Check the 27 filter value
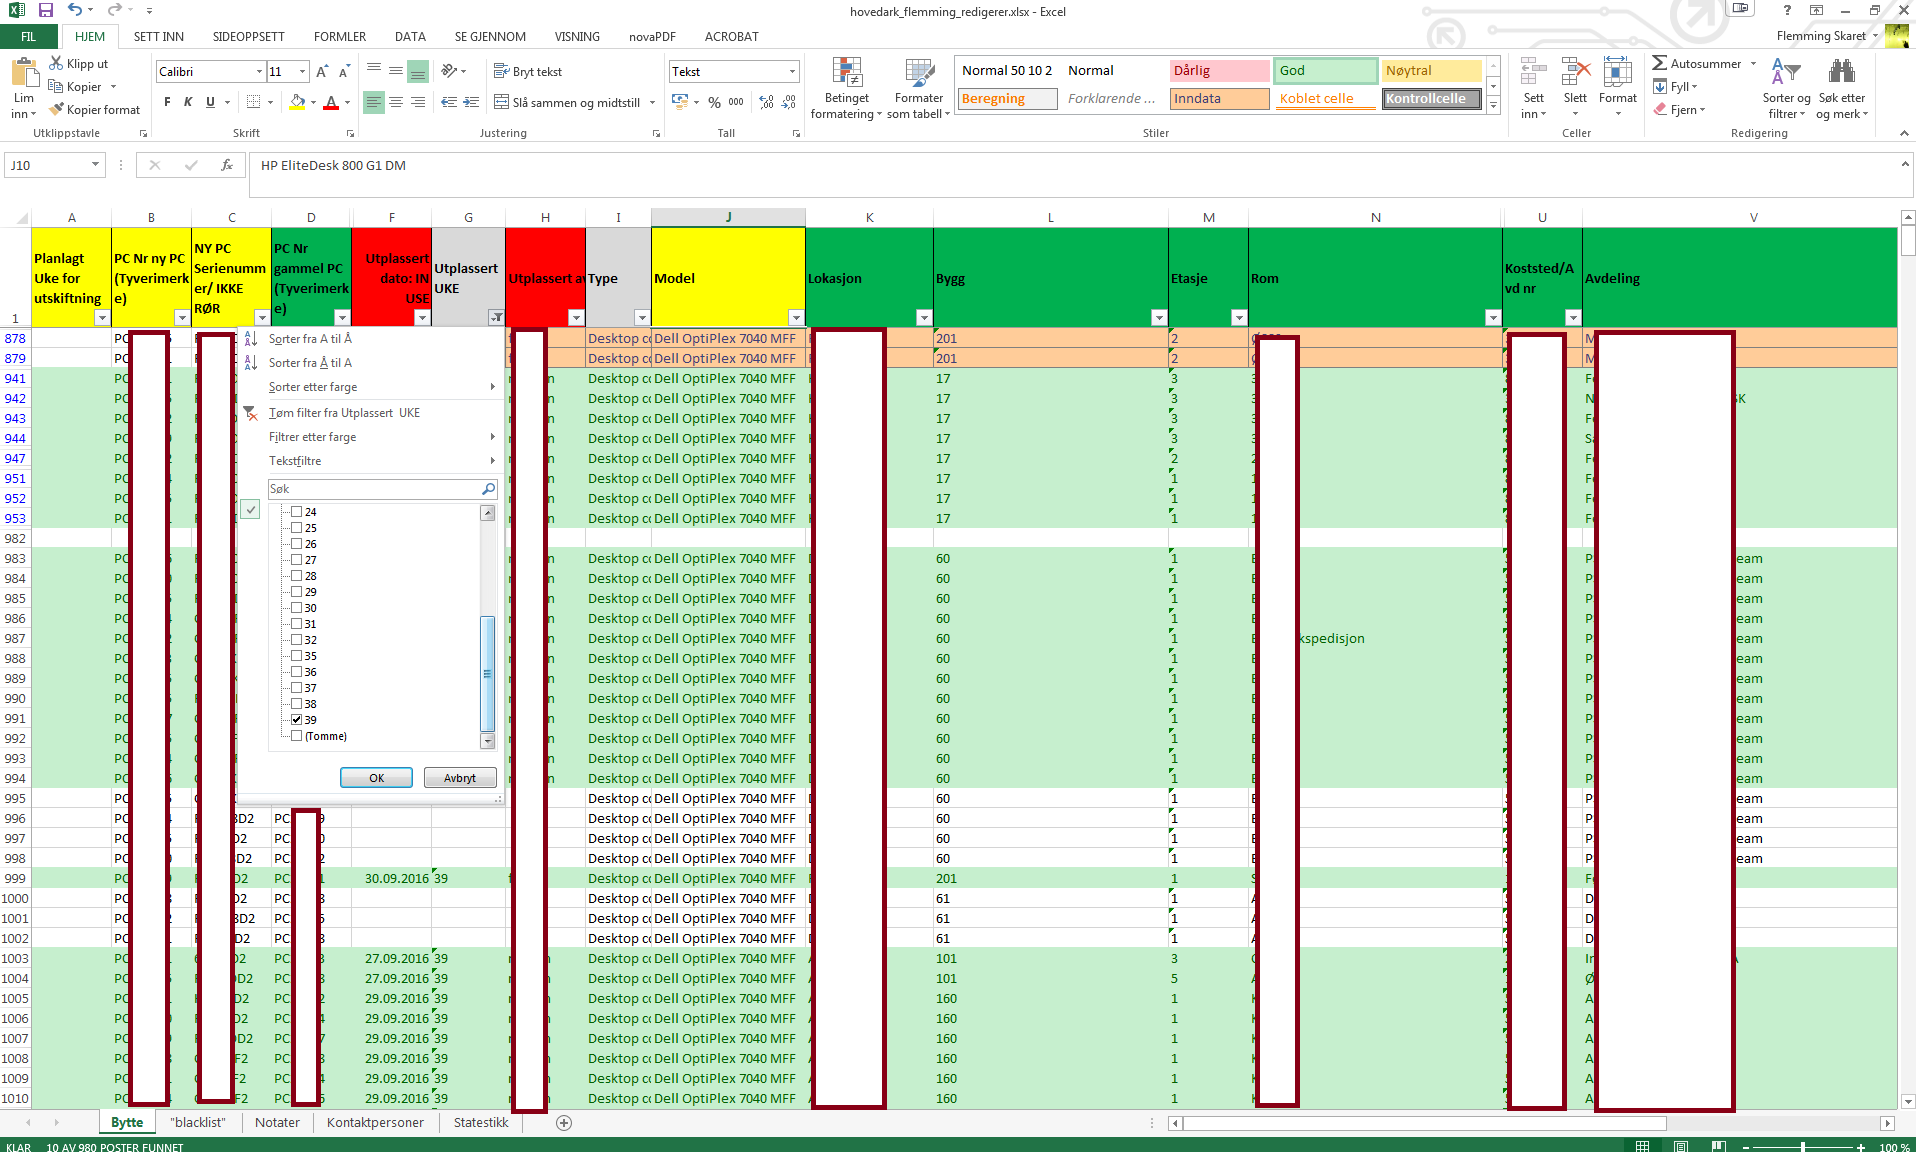 click(x=296, y=560)
